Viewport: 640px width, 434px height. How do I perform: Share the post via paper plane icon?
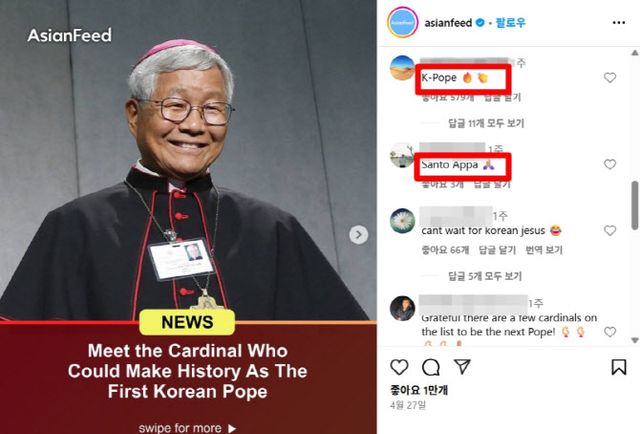click(462, 367)
